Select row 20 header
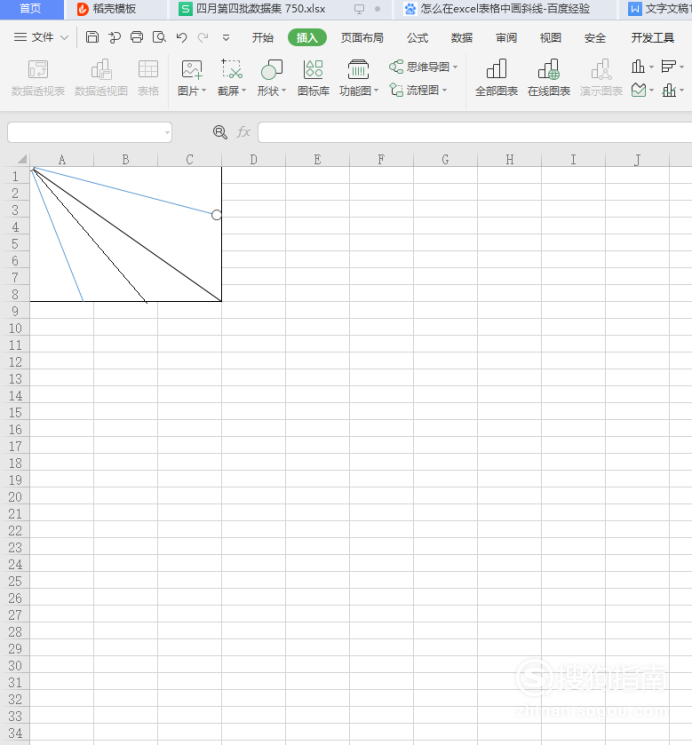 (15, 497)
